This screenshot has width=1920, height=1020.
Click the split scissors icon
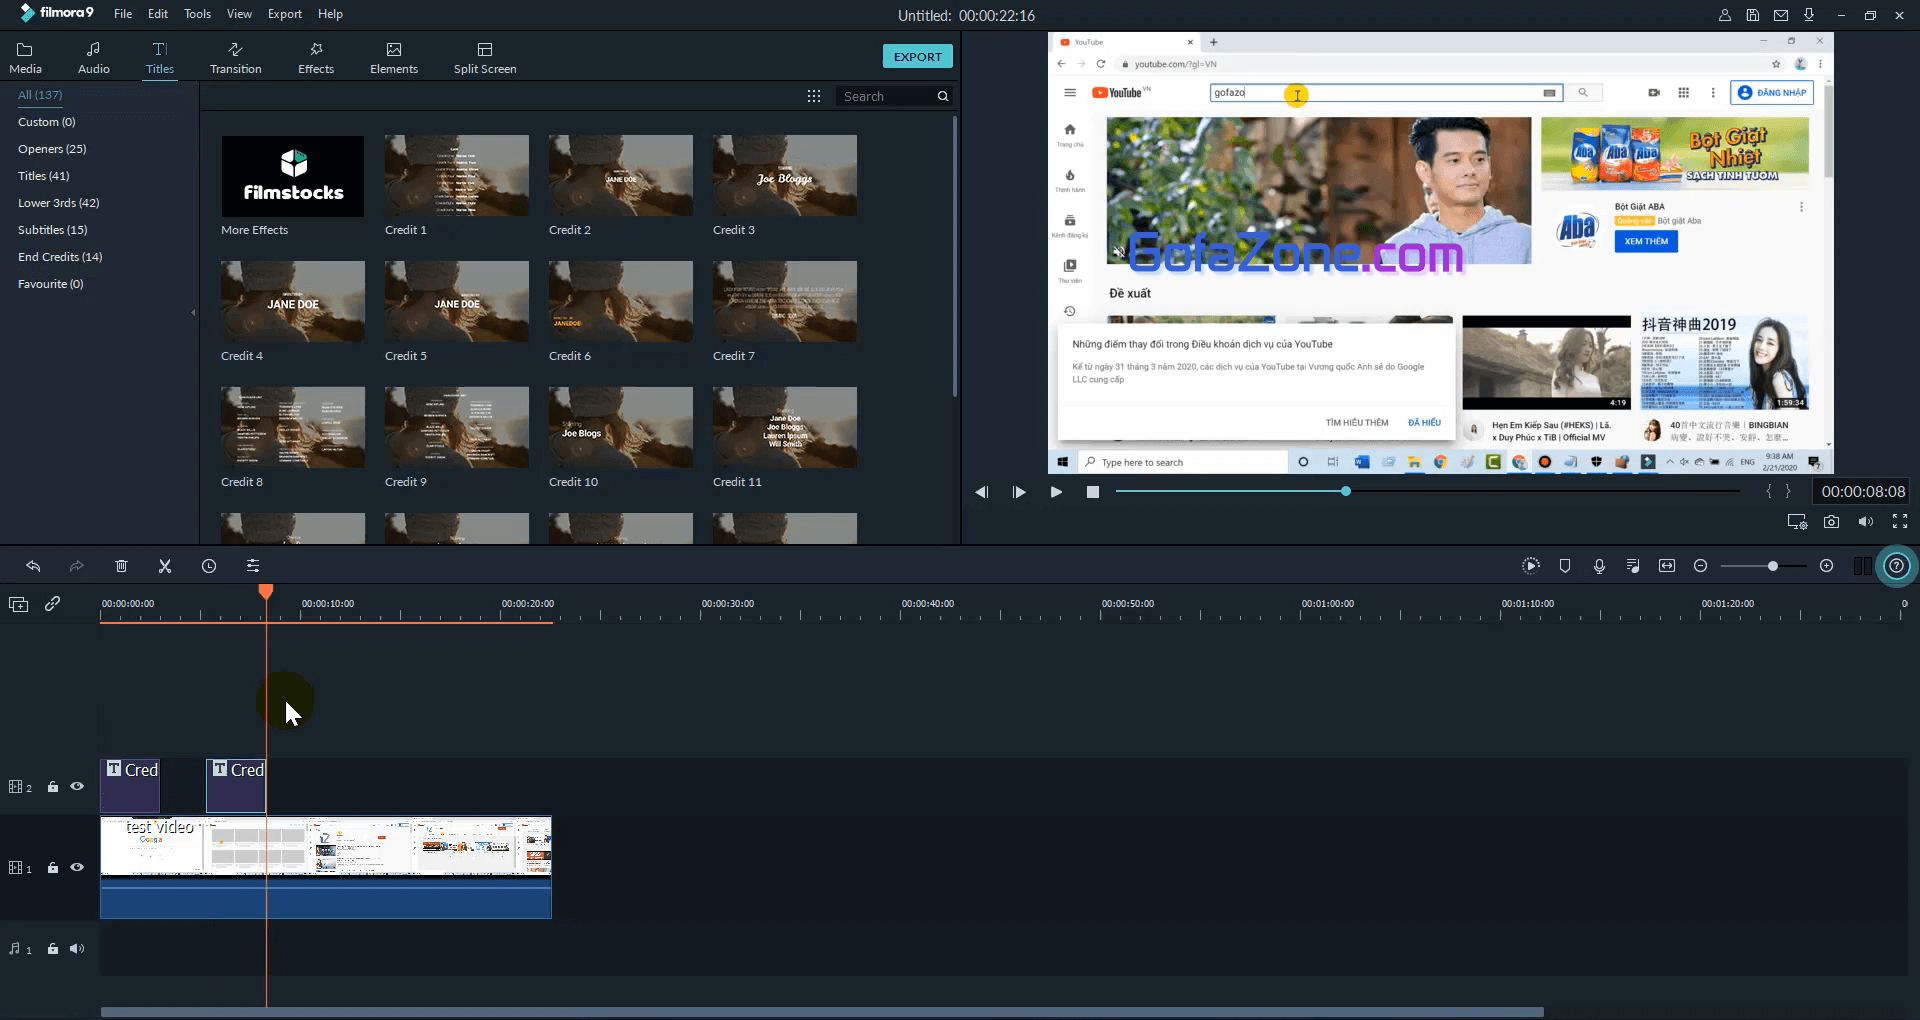pos(165,566)
